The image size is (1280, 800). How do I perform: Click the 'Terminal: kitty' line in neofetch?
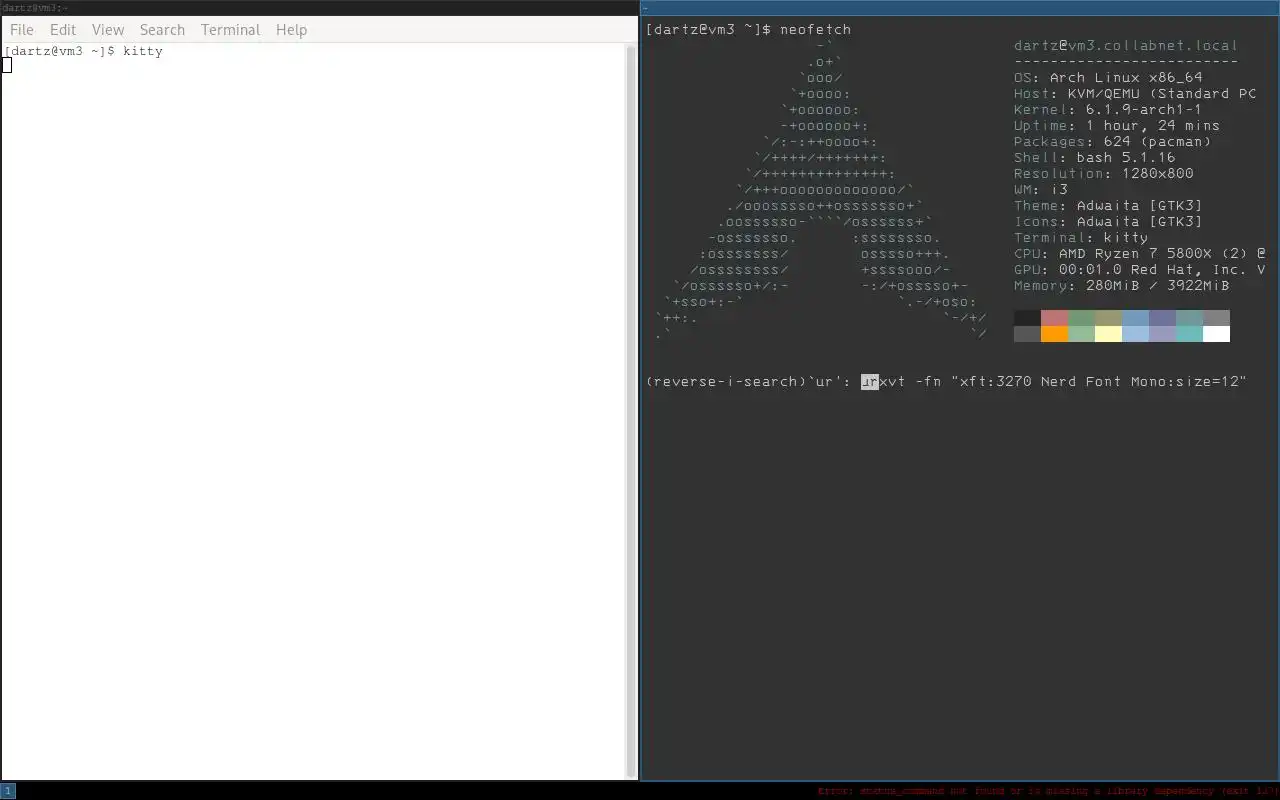1081,238
